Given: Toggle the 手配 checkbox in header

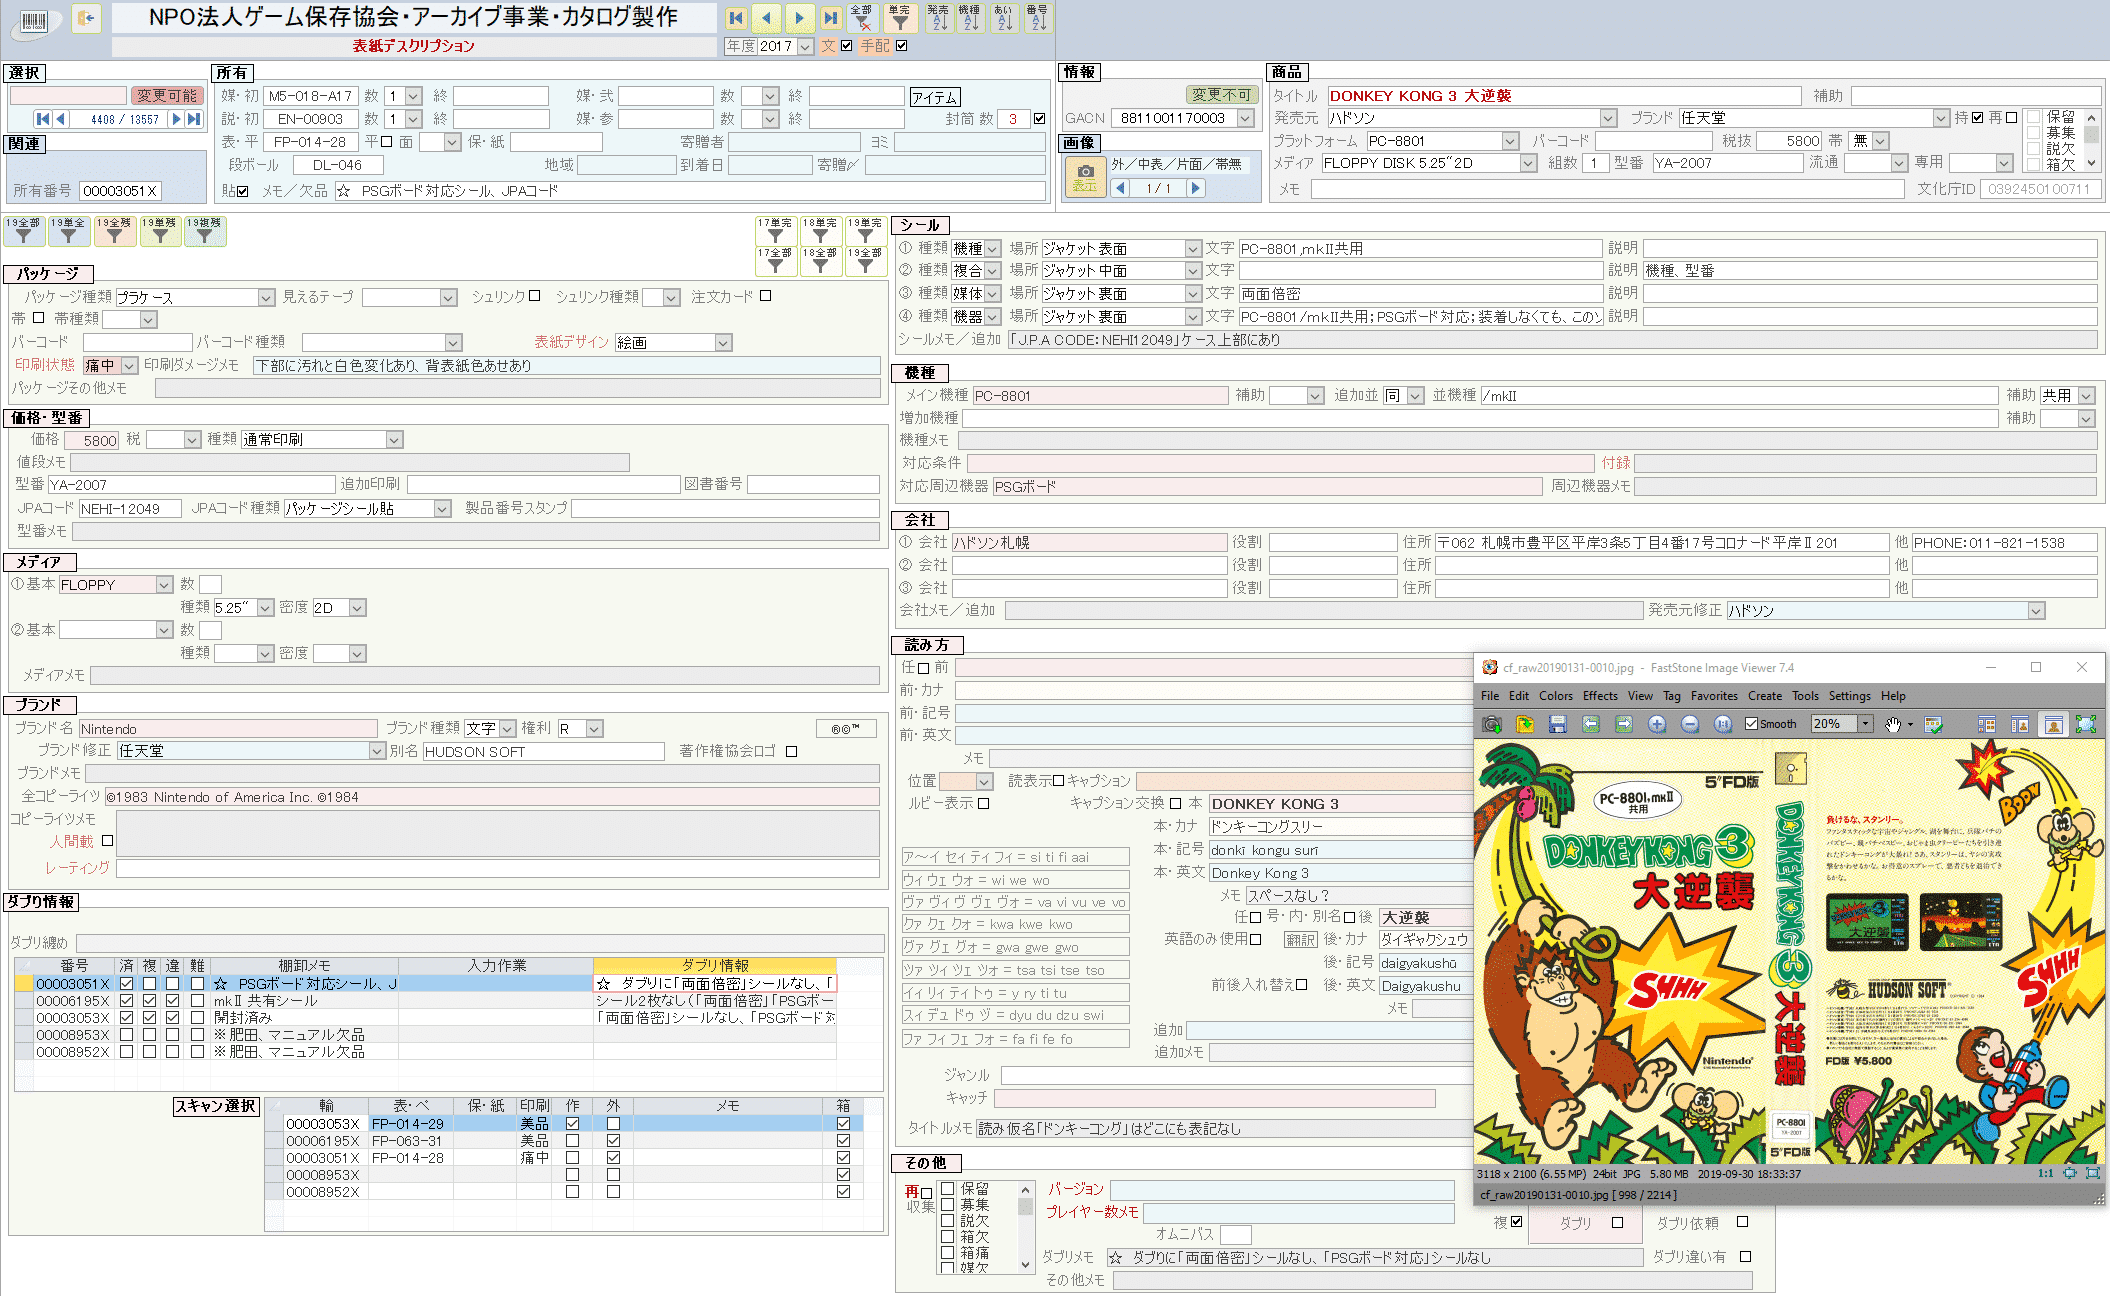Looking at the screenshot, I should tap(902, 46).
